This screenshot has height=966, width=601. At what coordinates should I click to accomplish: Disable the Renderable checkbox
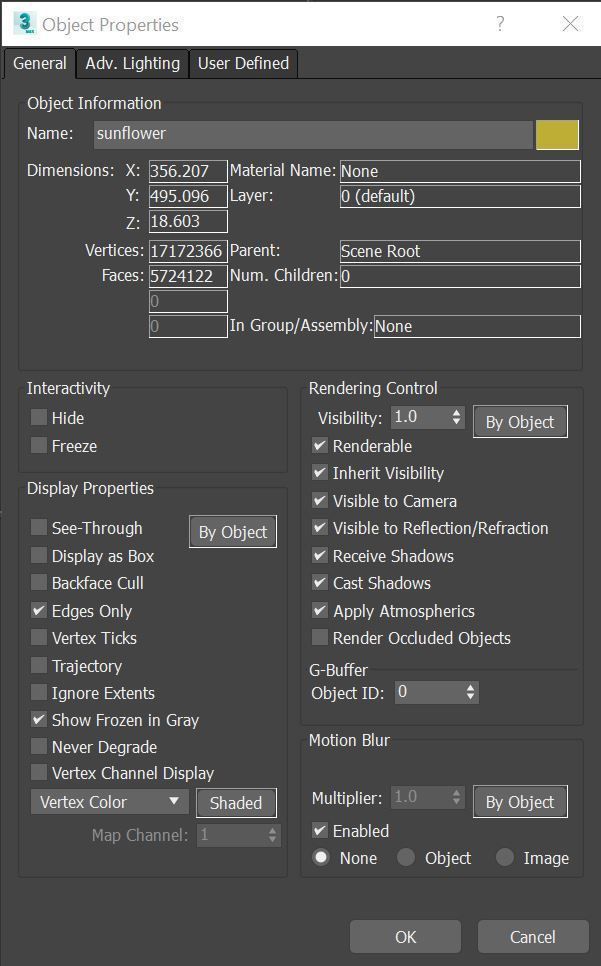(x=320, y=446)
